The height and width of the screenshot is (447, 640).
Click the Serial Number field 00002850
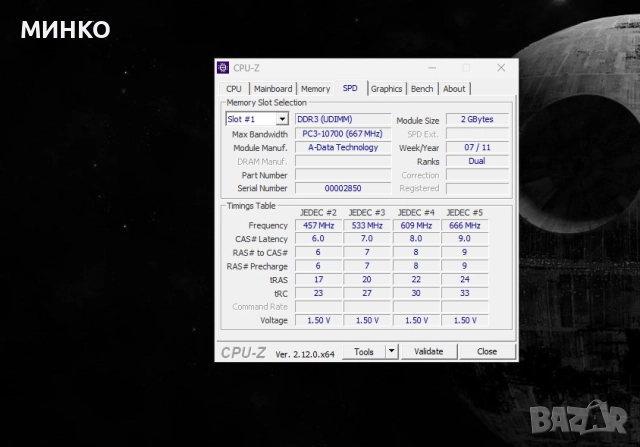coord(343,188)
